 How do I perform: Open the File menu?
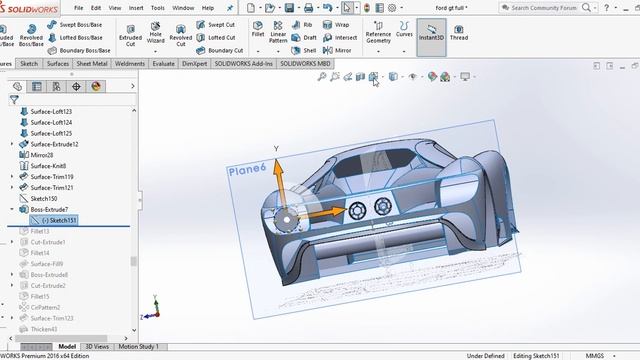pos(78,8)
